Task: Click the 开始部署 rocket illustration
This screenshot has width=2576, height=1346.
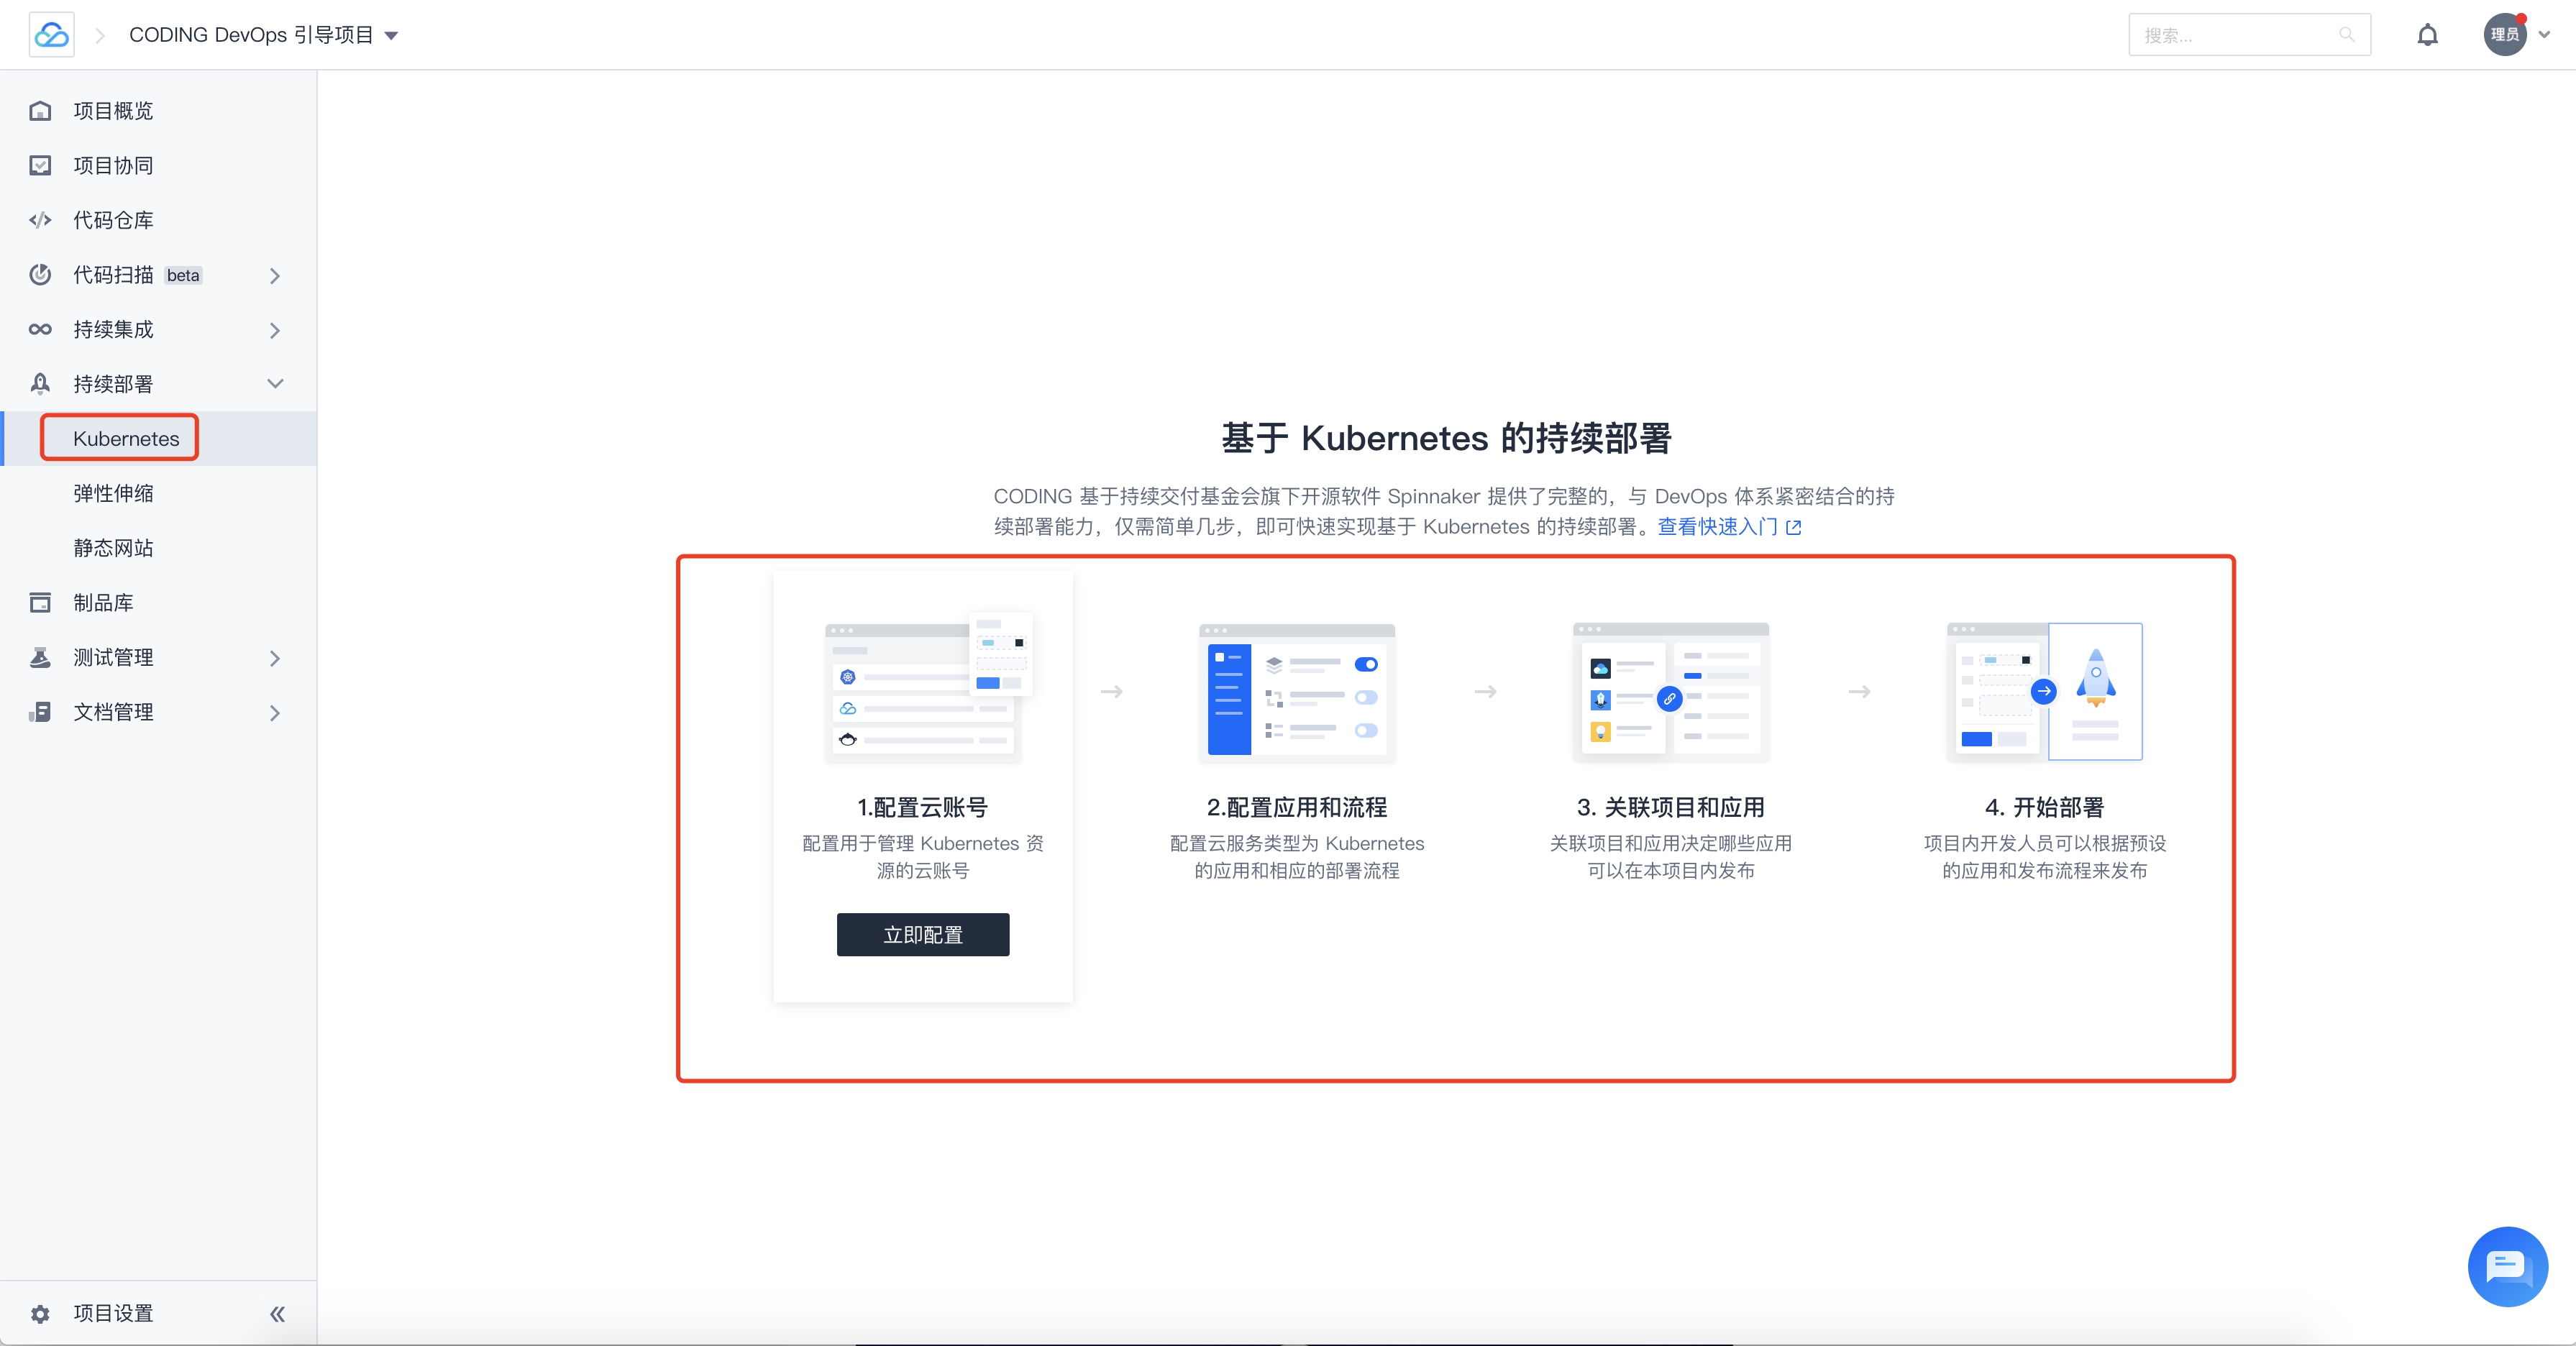Action: coord(2045,692)
